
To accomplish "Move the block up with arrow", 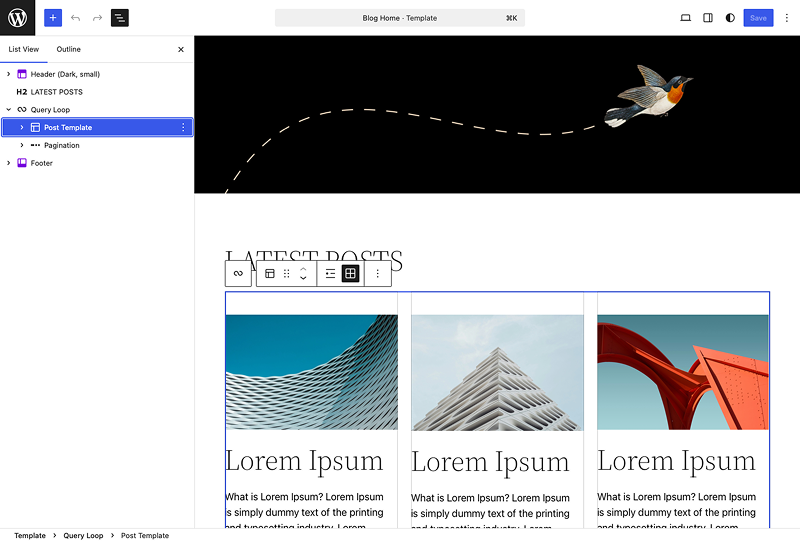I will (303, 269).
